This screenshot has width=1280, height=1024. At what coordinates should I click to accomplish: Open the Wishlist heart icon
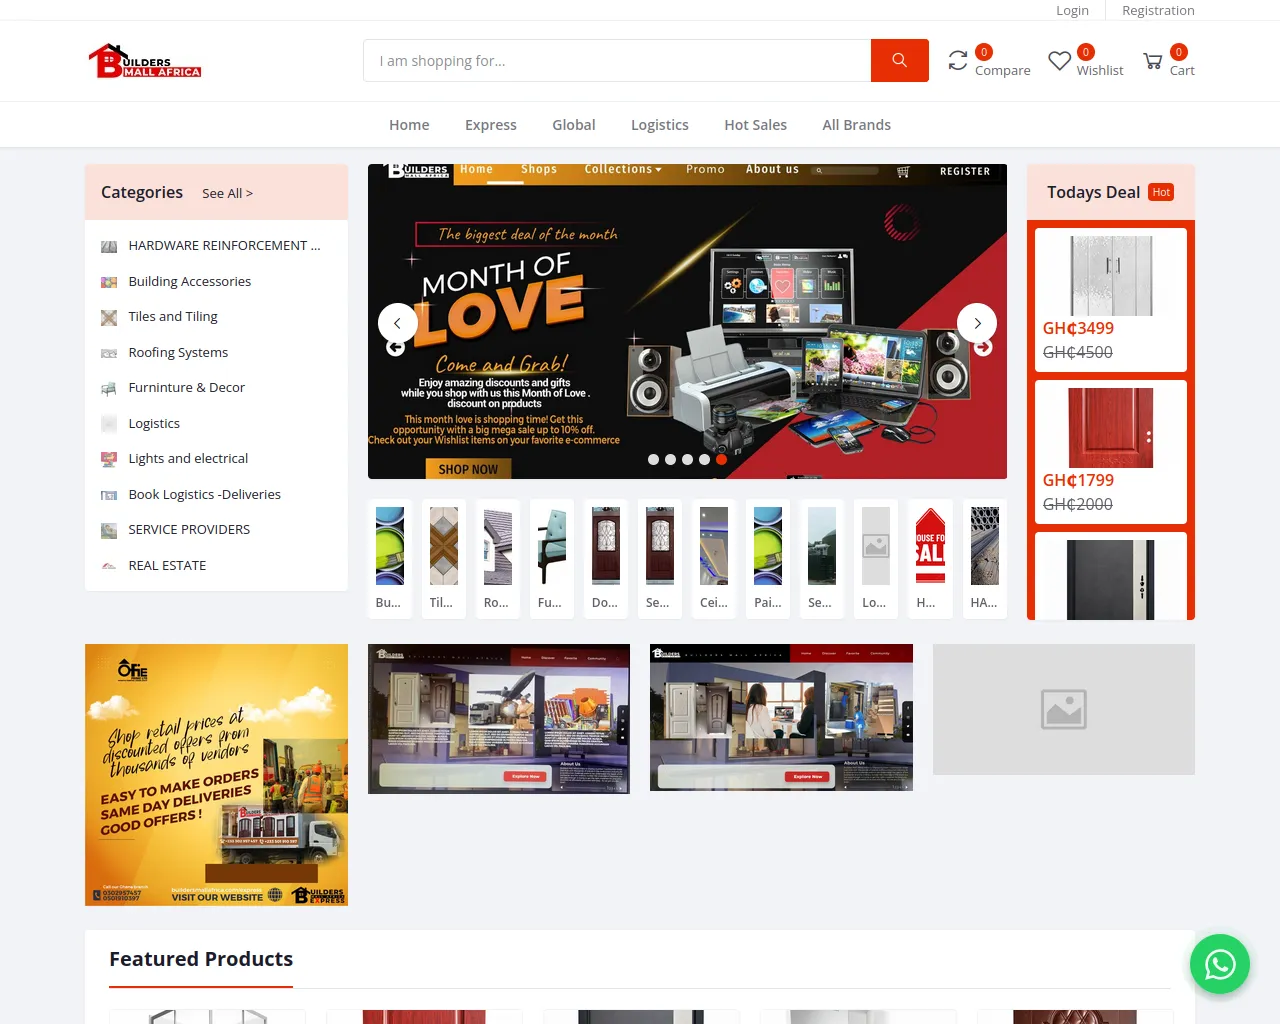coord(1059,61)
